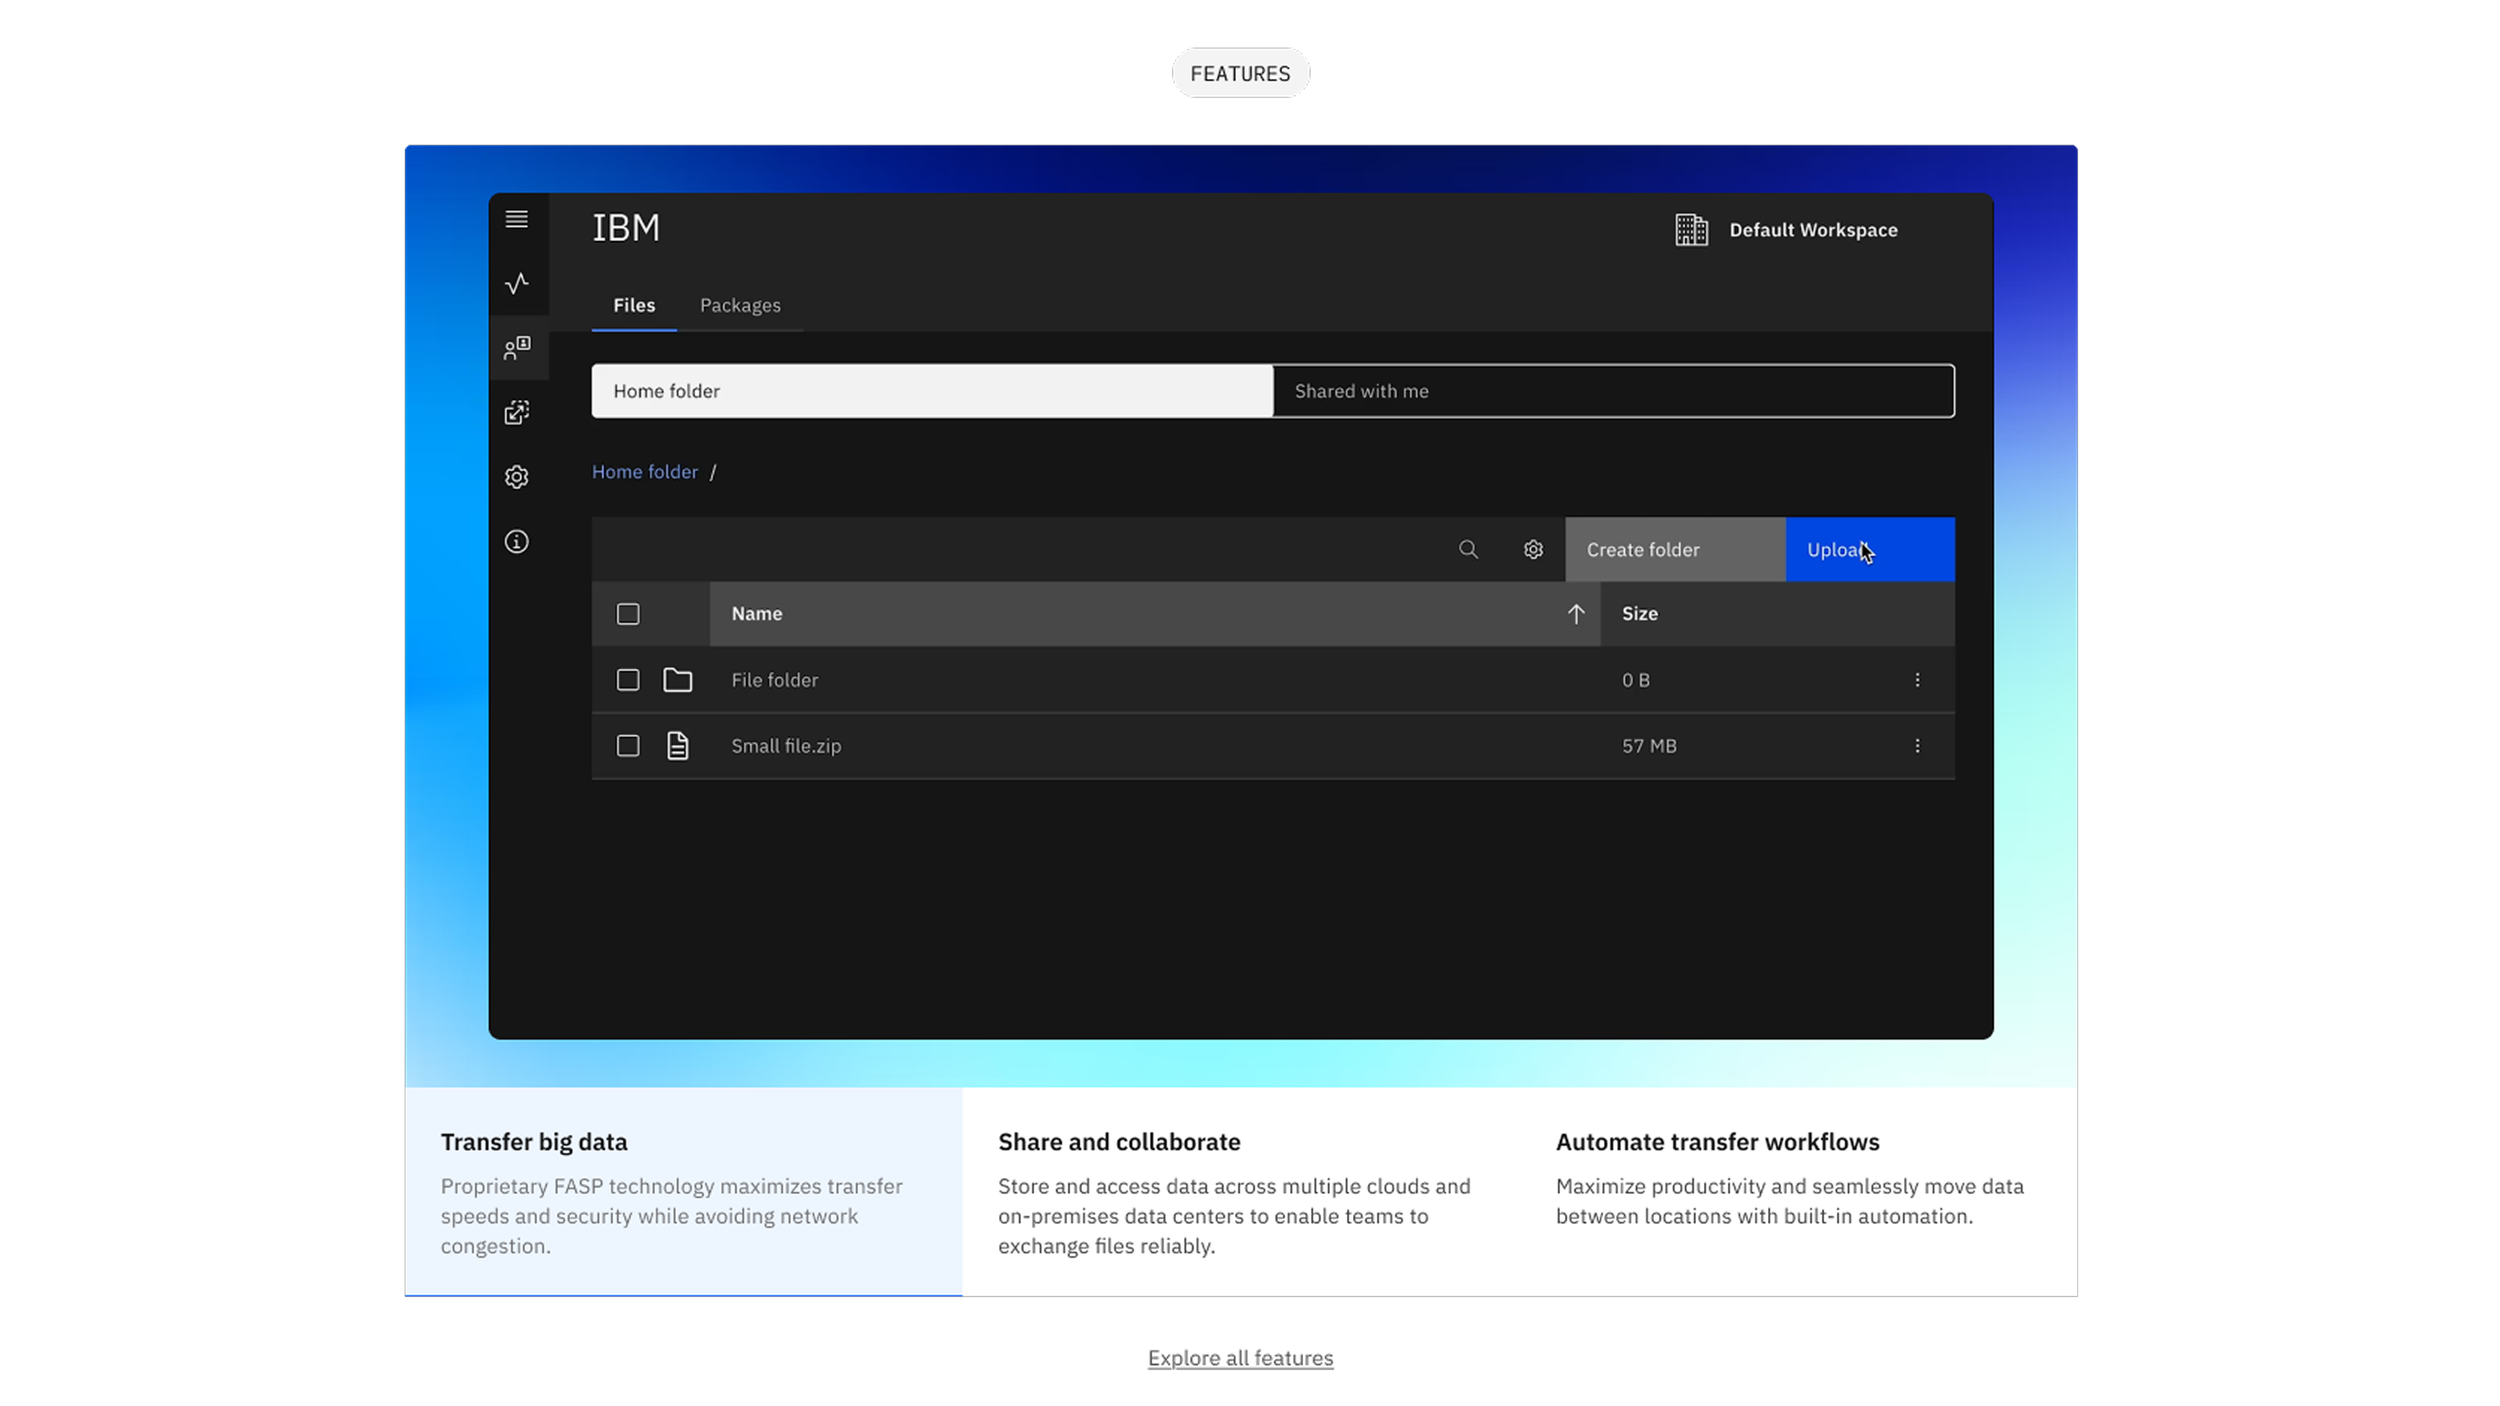2500x1406 pixels.
Task: Open sidebar settings gear icon
Action: point(516,477)
